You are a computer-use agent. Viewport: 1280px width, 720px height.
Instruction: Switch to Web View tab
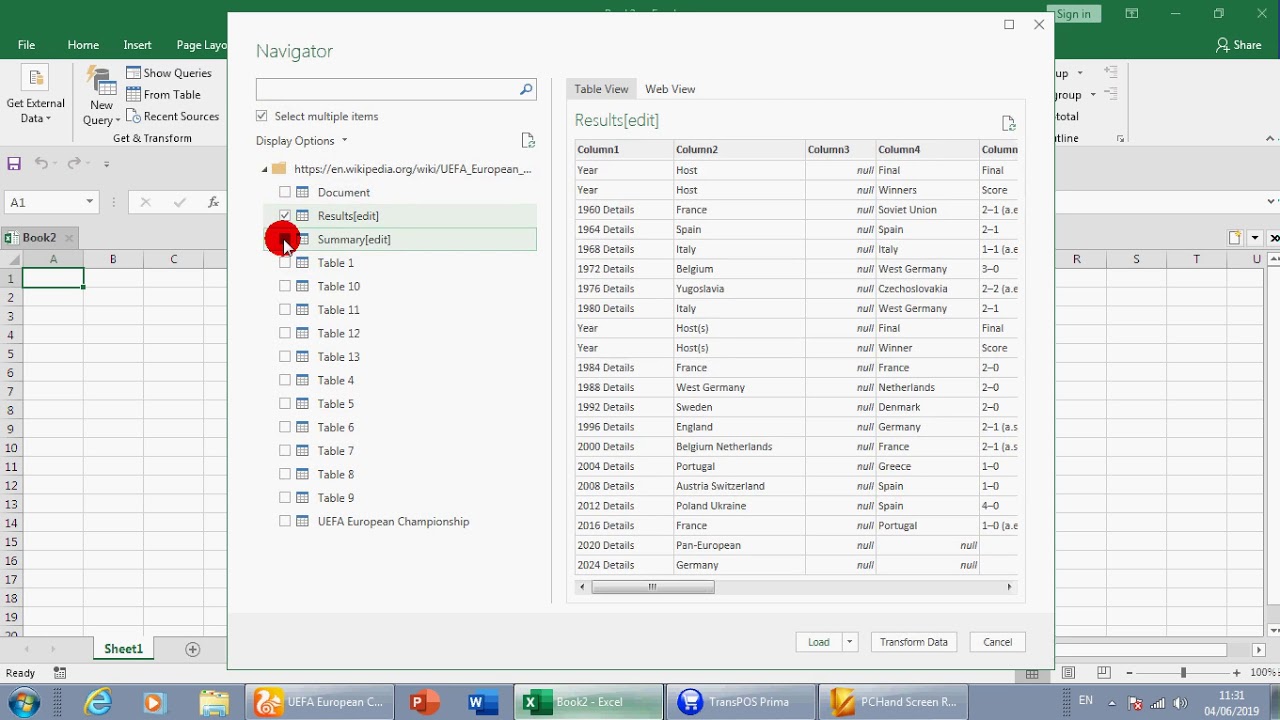(670, 89)
